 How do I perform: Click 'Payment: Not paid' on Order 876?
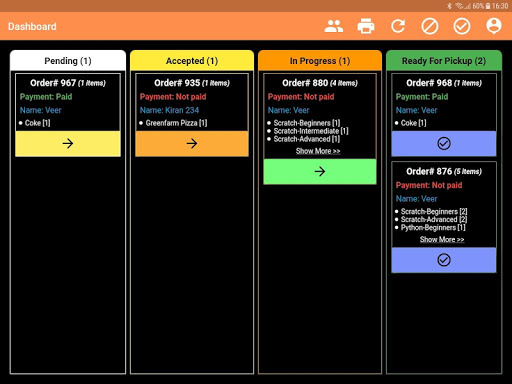click(429, 185)
